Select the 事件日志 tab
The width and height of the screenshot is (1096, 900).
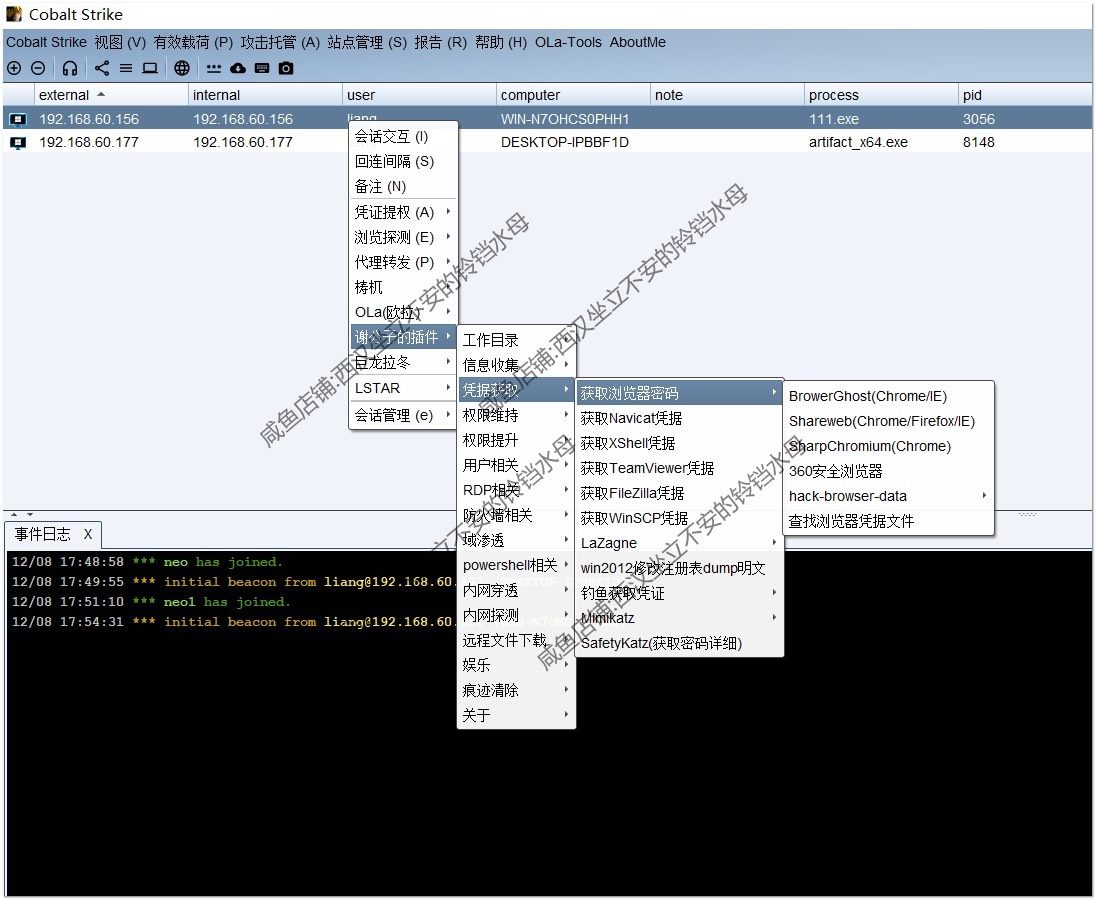click(x=43, y=534)
